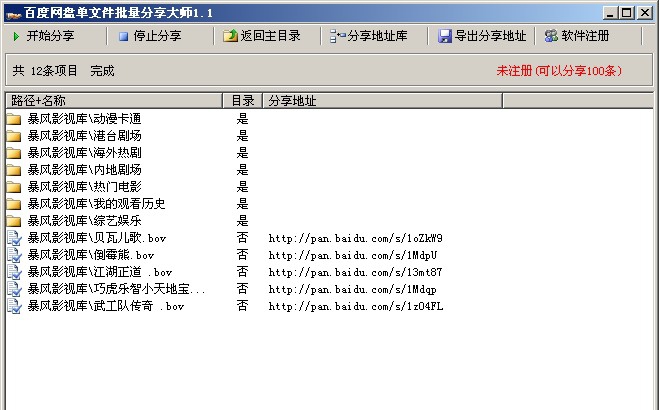This screenshot has height=410, width=659.
Task: Select file 暴风影视库\江湖正道 .bov
Action: tap(100, 272)
